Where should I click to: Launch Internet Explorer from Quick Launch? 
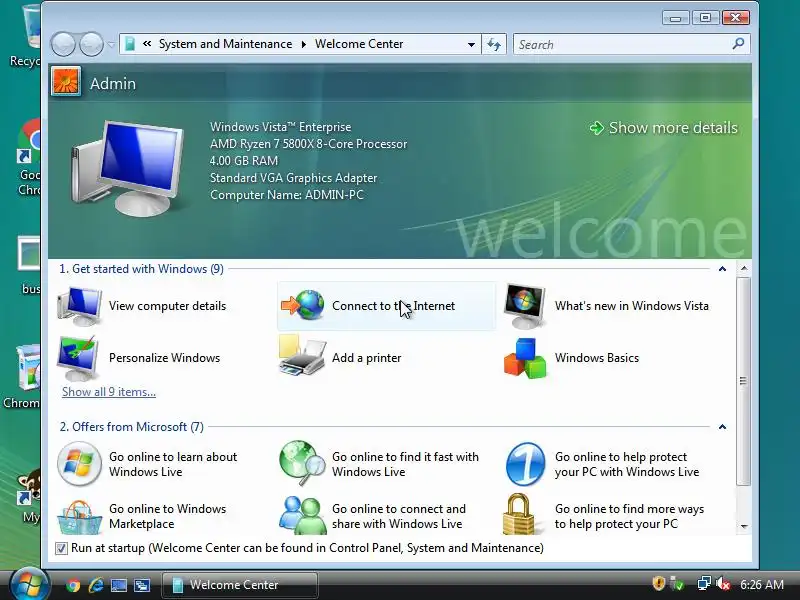[96, 585]
